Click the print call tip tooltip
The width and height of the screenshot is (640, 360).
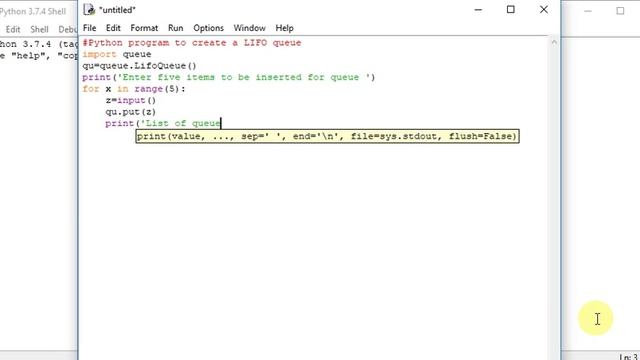coord(327,136)
